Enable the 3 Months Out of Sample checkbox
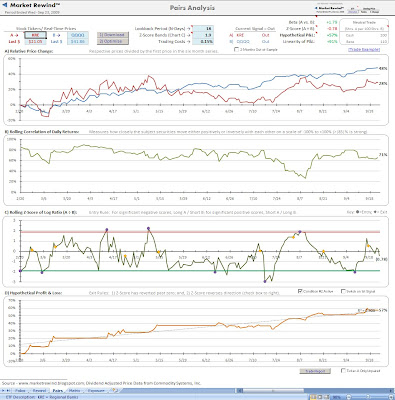The width and height of the screenshot is (395, 400). coord(236,50)
